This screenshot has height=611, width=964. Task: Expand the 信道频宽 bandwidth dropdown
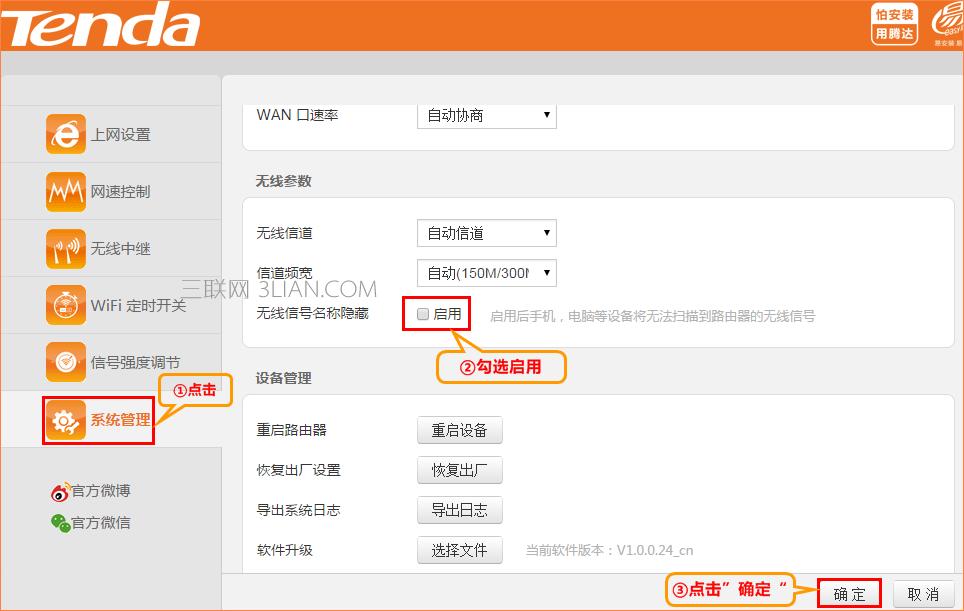point(486,272)
